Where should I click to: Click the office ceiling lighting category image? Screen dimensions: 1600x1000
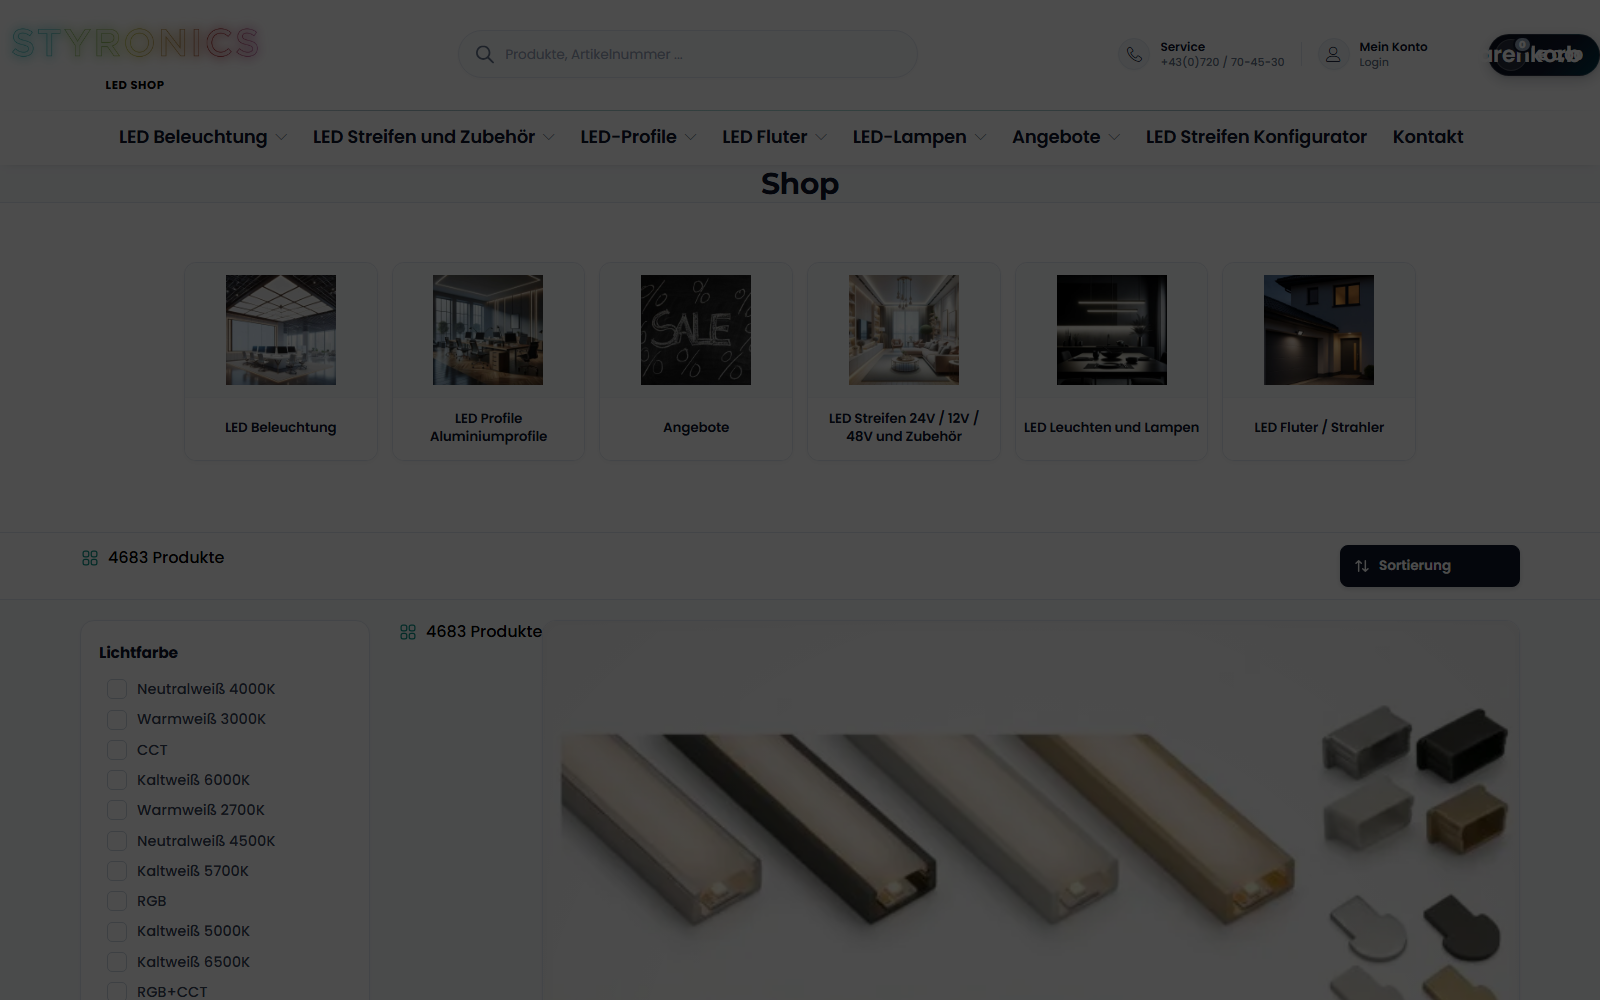point(281,330)
